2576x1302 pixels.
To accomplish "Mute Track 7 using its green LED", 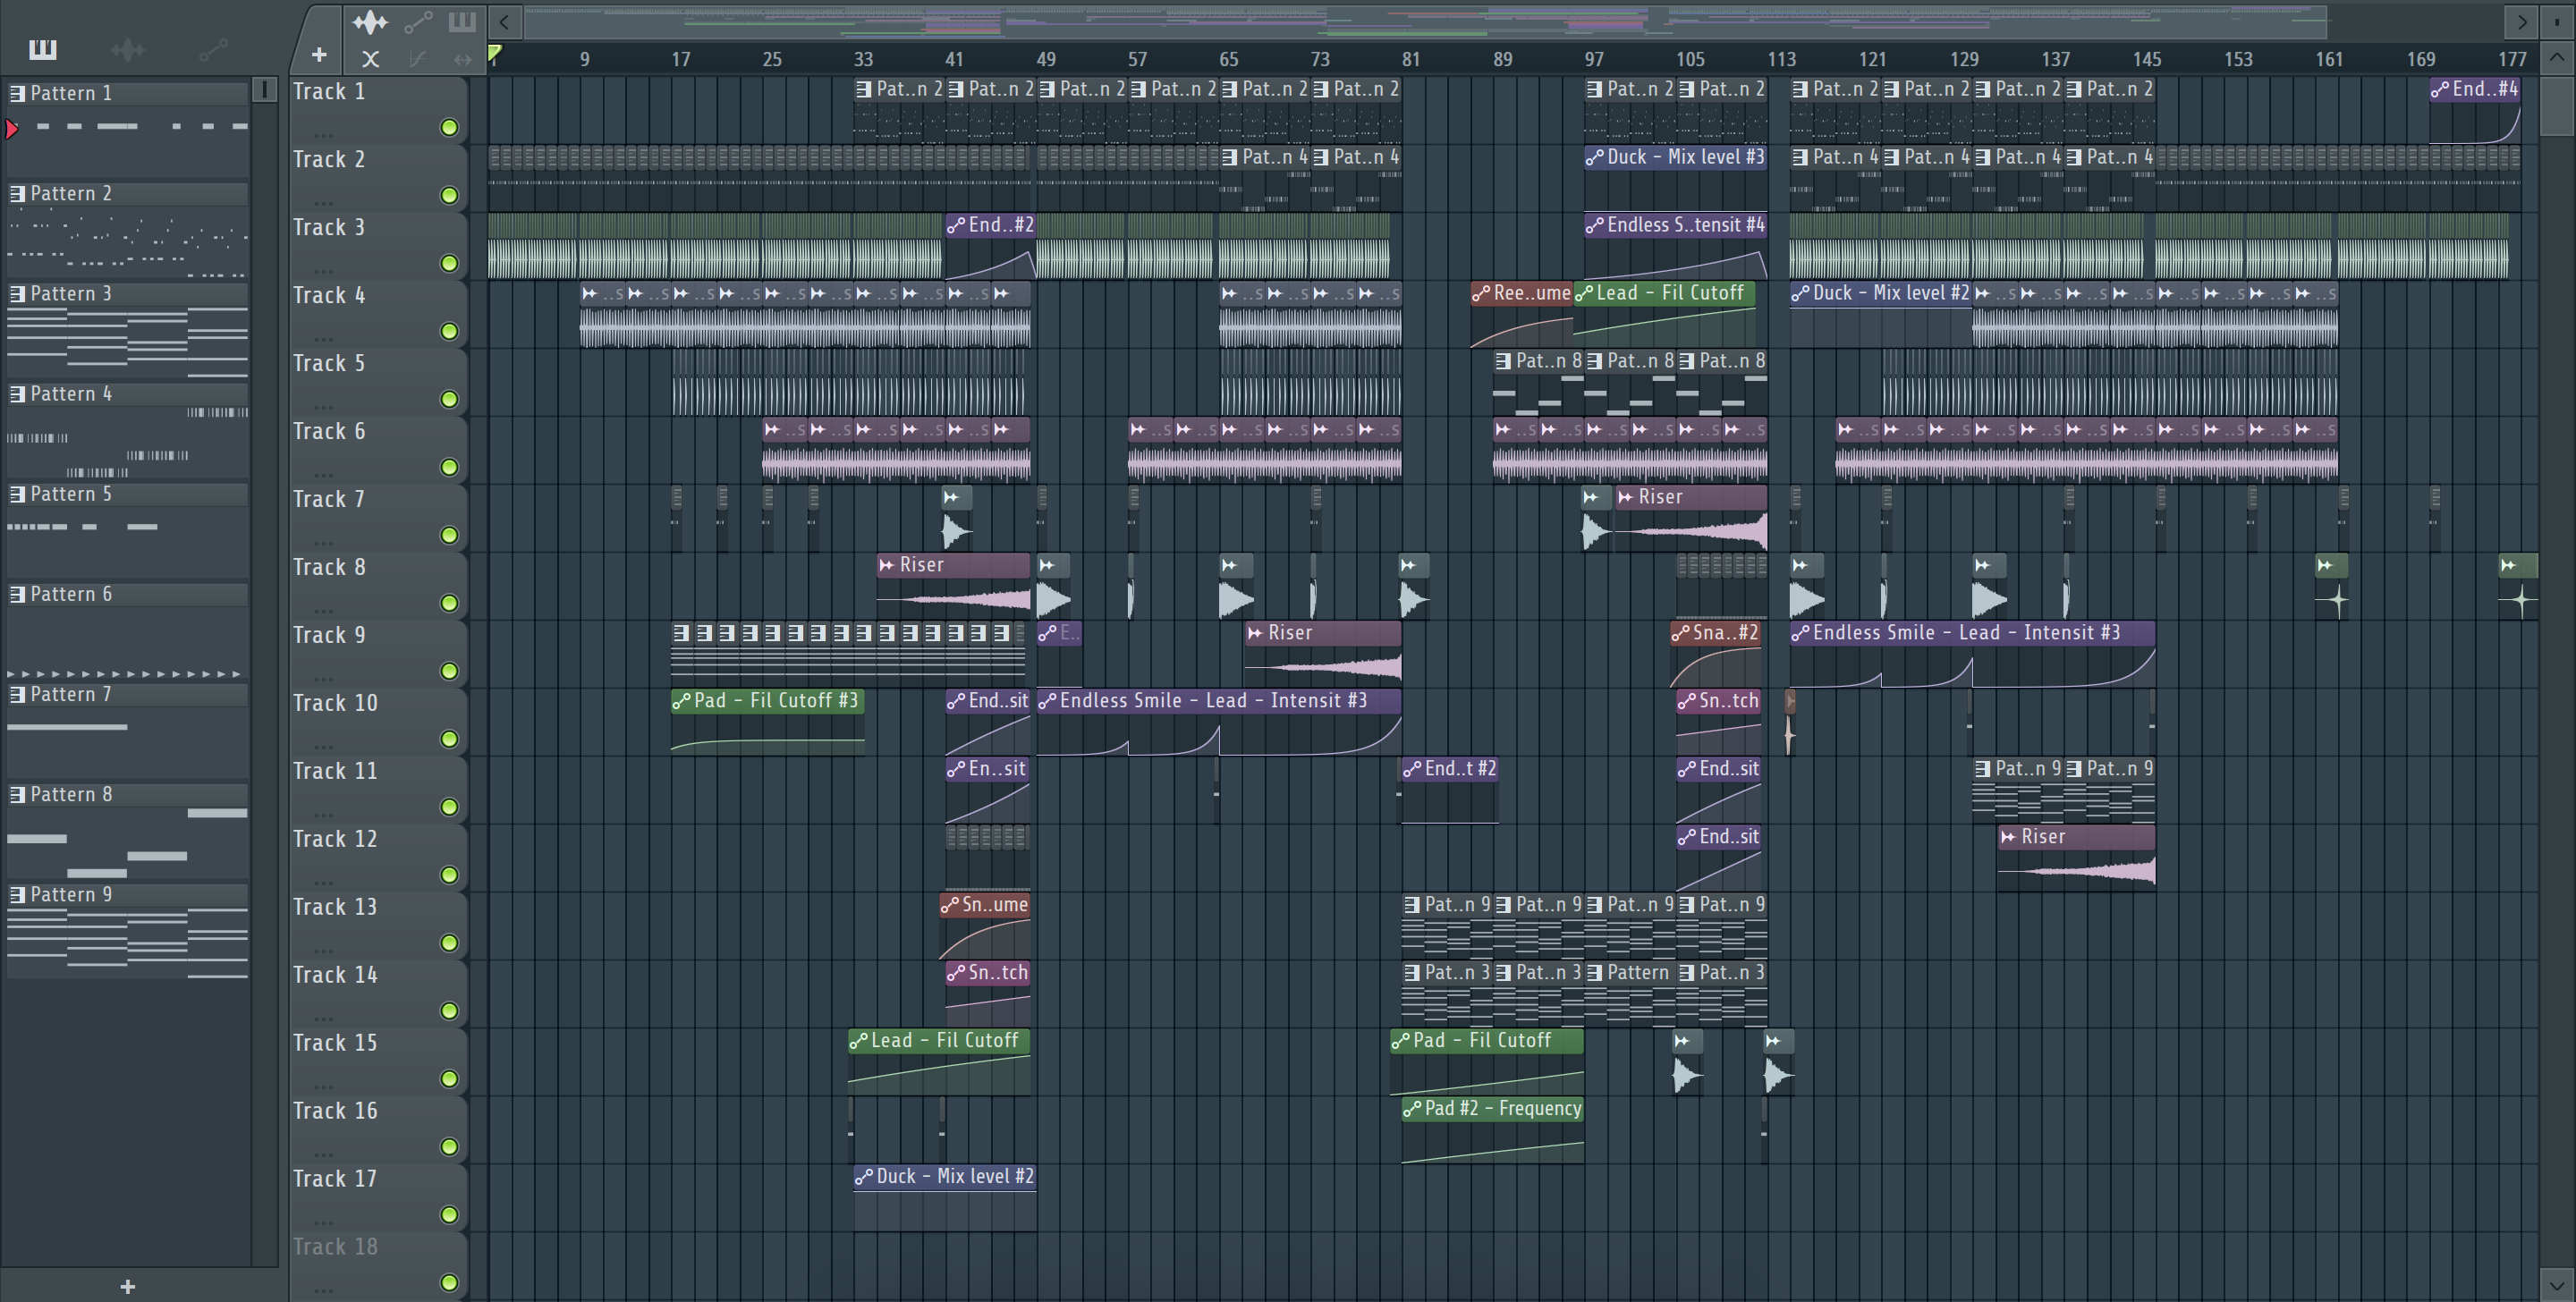I will (x=450, y=535).
